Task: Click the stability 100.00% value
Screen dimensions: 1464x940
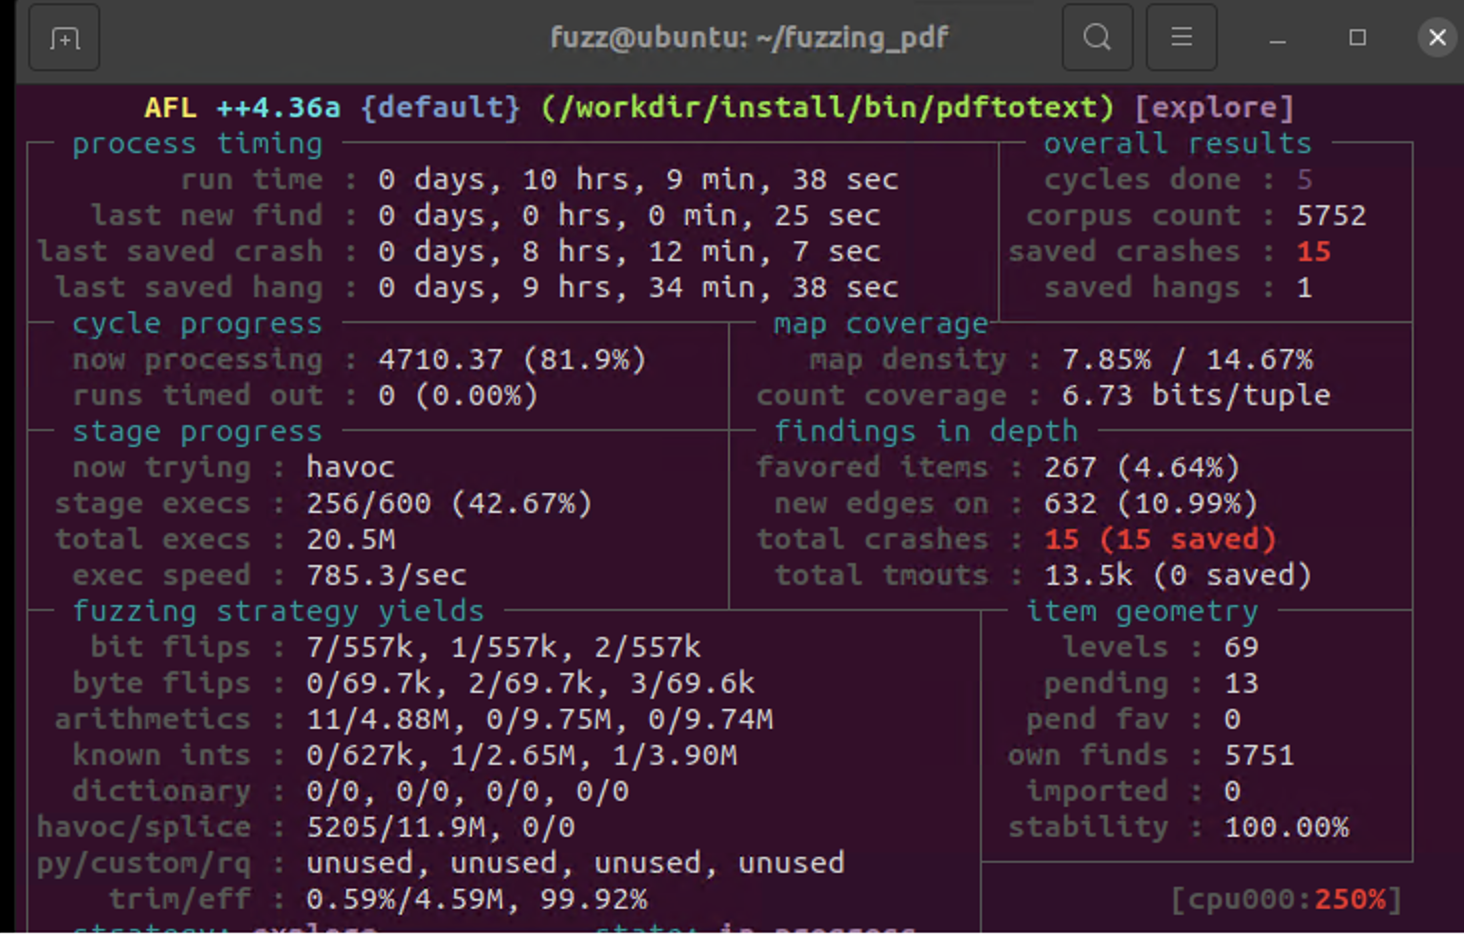Action: pos(1286,828)
